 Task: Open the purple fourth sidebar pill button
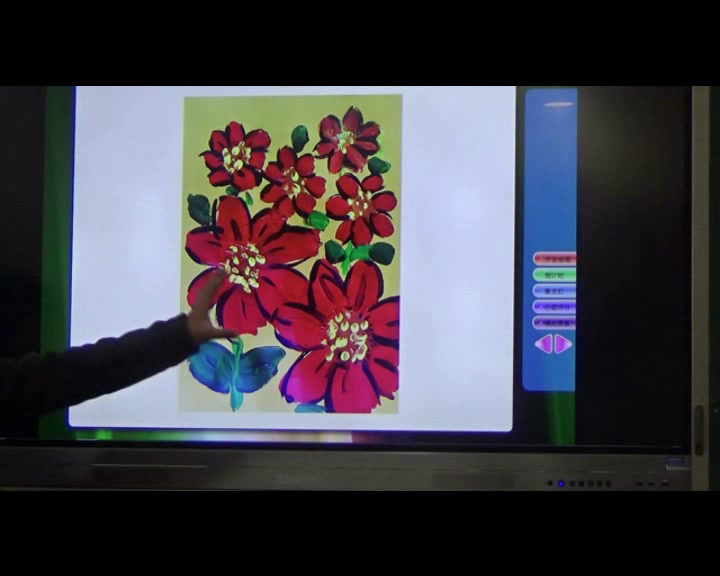click(555, 307)
